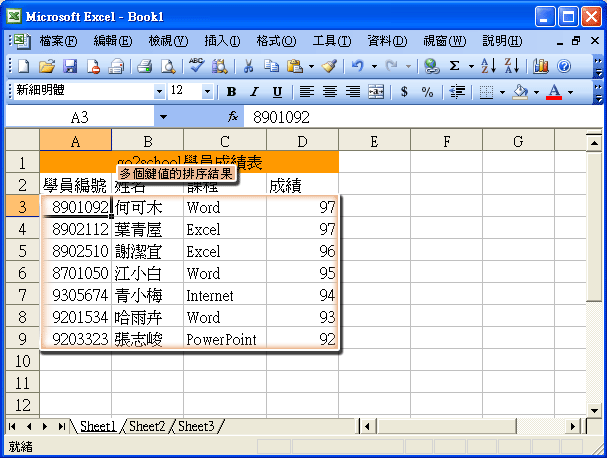Select the Format Painter brush
This screenshot has height=458, width=607.
[329, 67]
